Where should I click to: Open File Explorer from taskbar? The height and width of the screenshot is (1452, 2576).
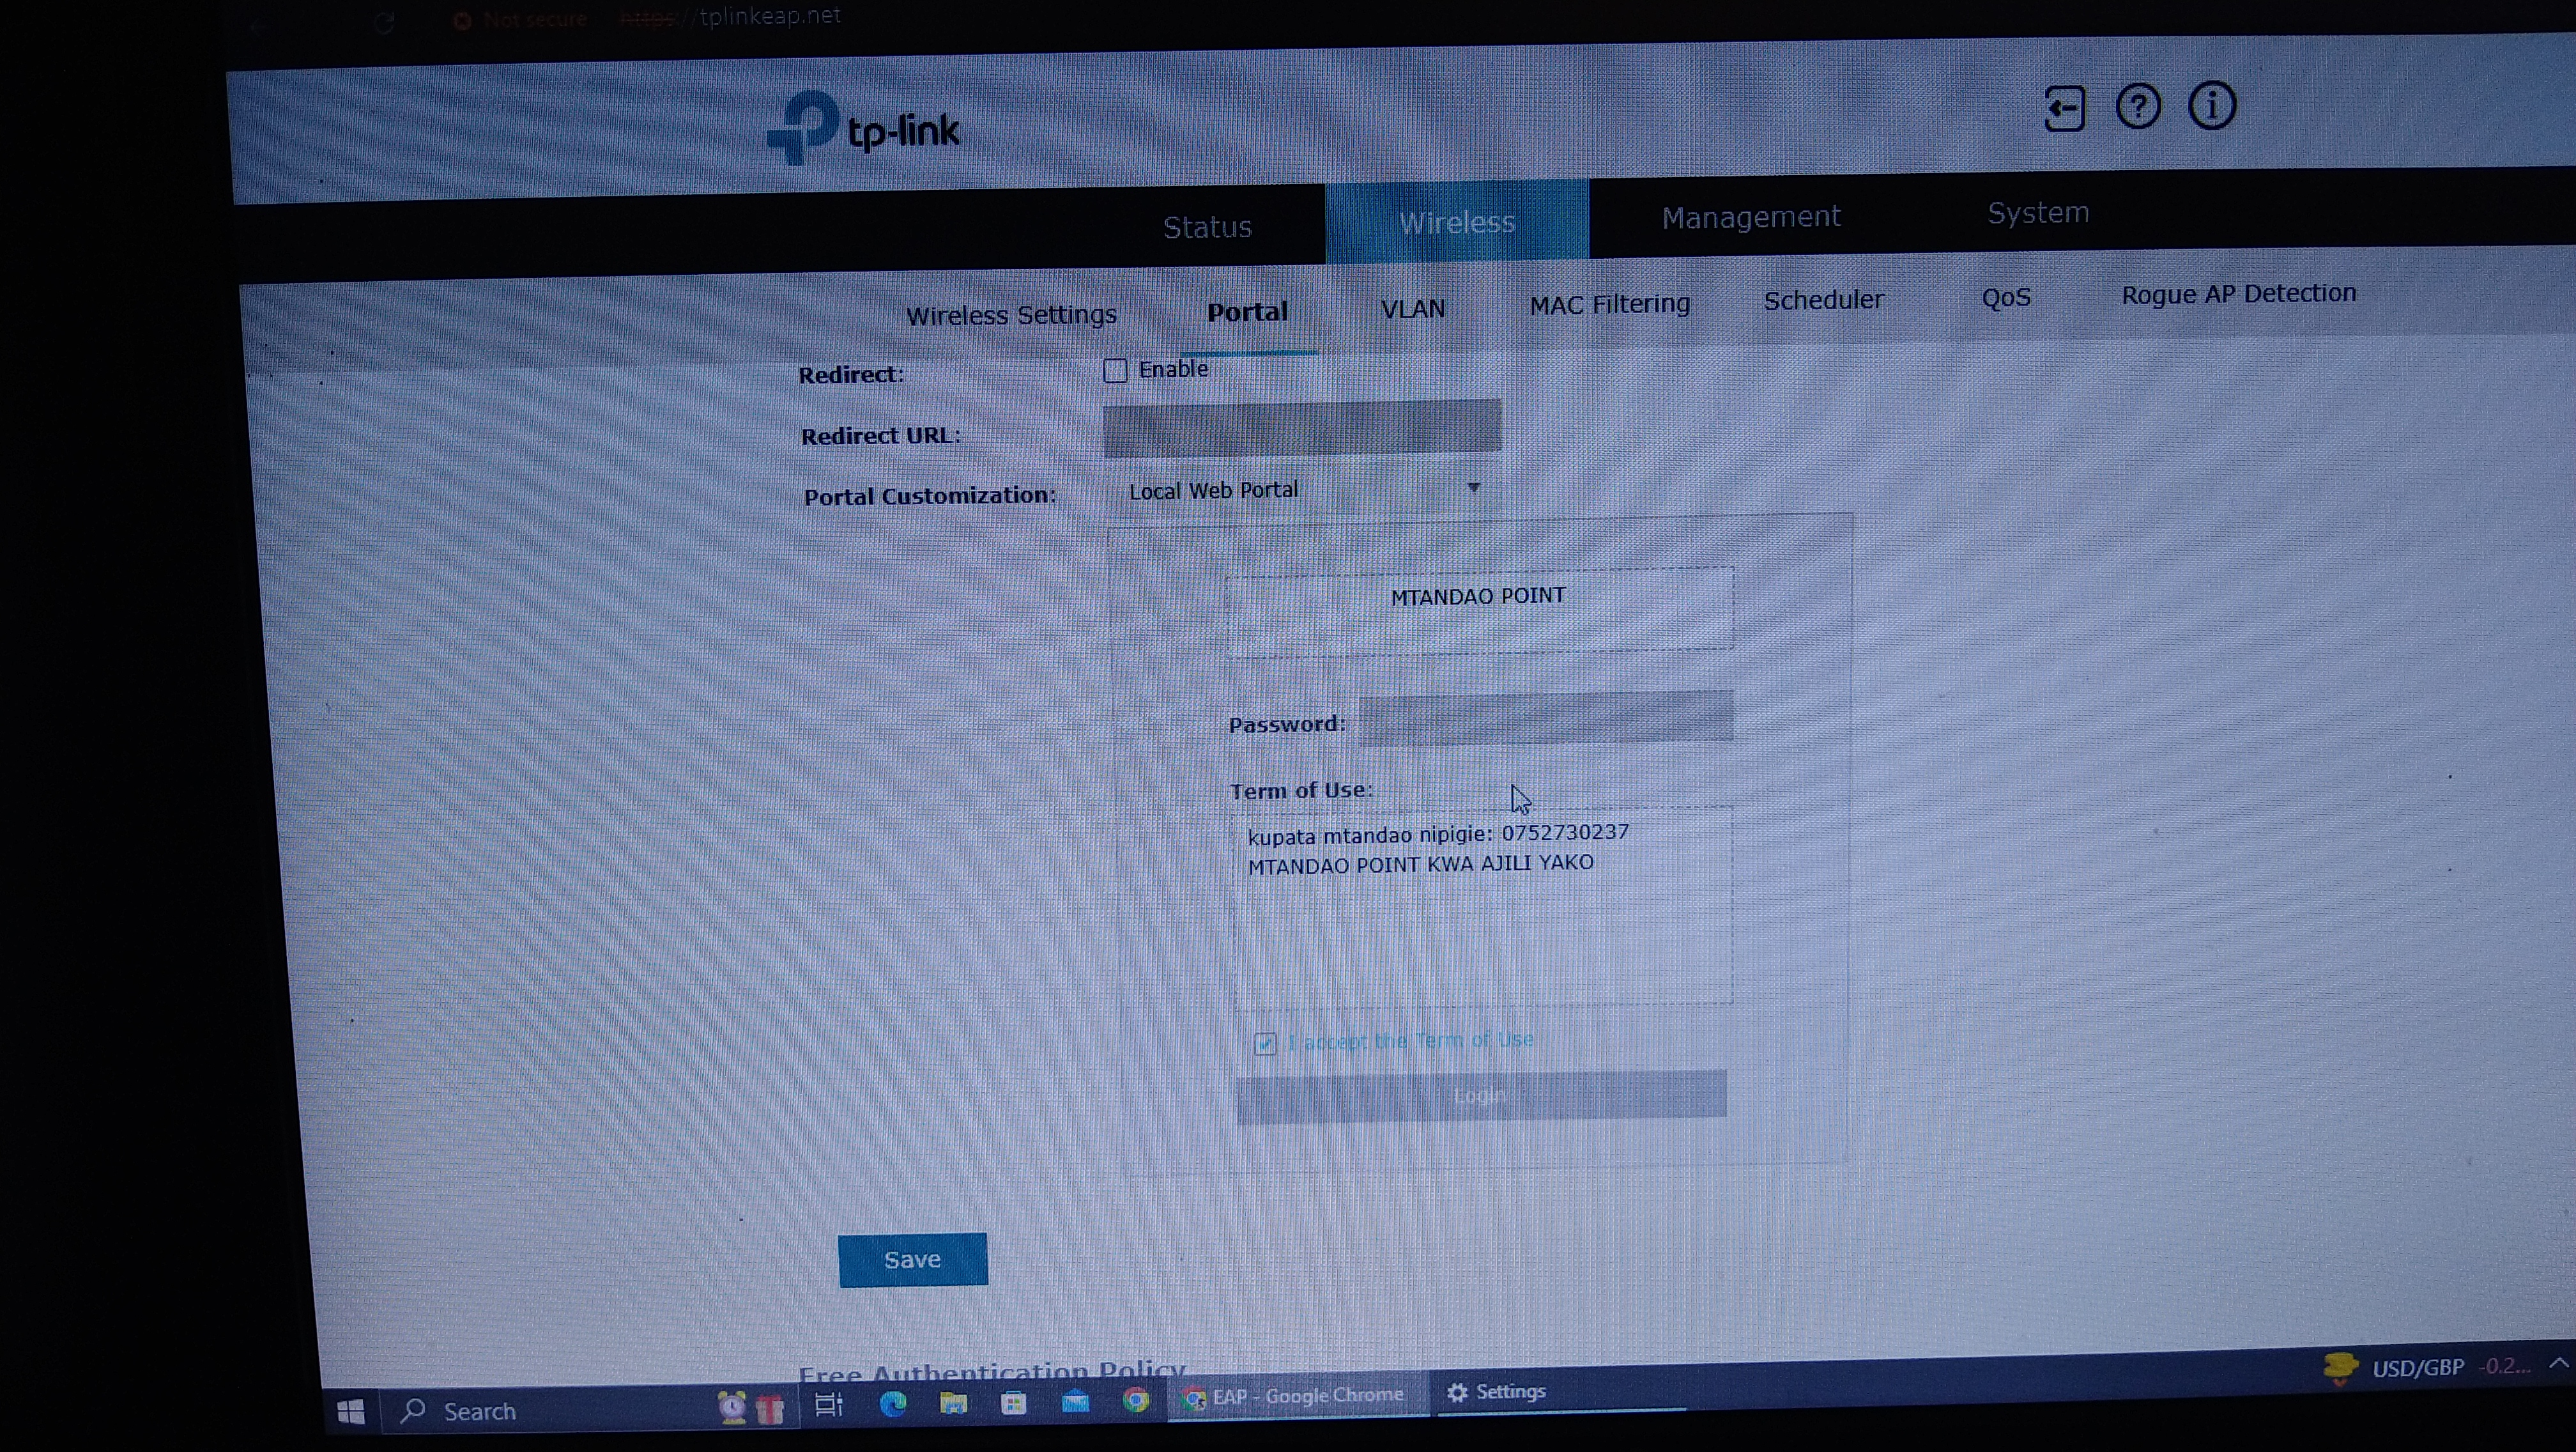coord(953,1404)
